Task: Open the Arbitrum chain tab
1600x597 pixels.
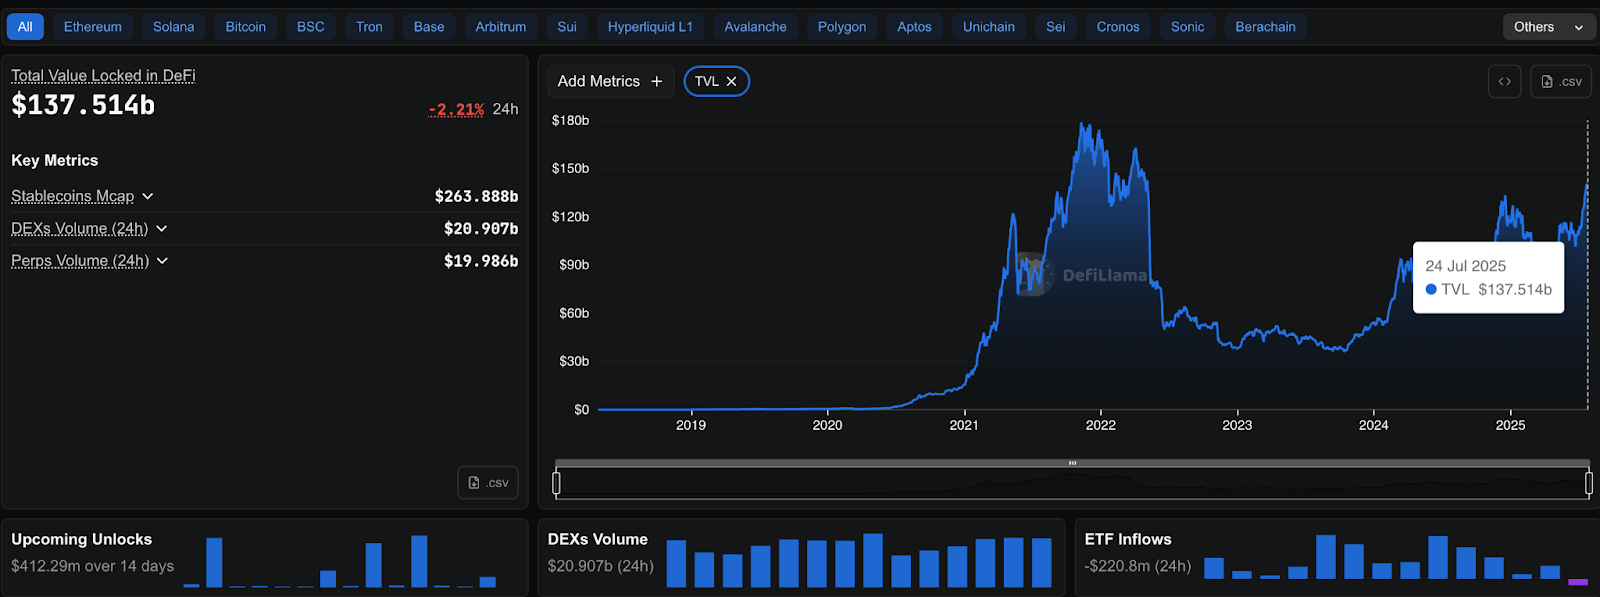Action: tap(501, 27)
